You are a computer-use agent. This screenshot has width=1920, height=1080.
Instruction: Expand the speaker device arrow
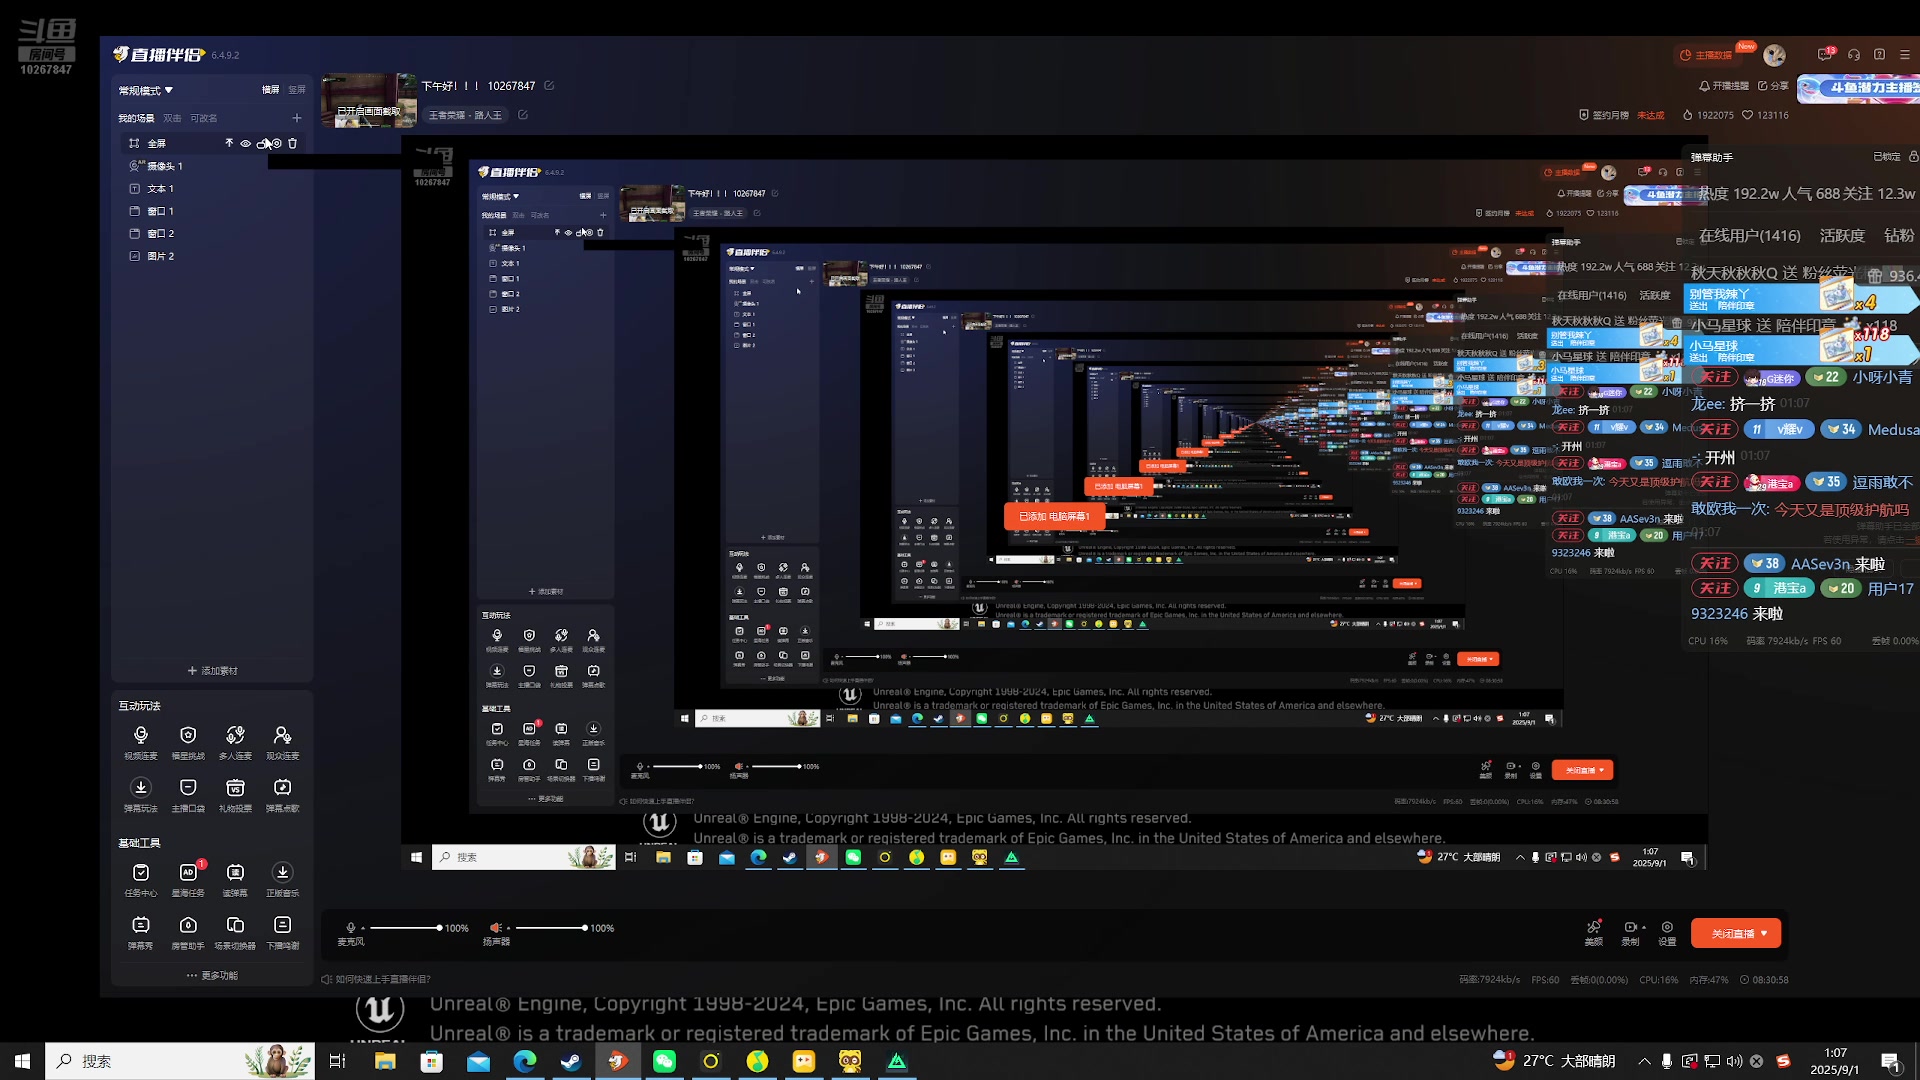507,928
